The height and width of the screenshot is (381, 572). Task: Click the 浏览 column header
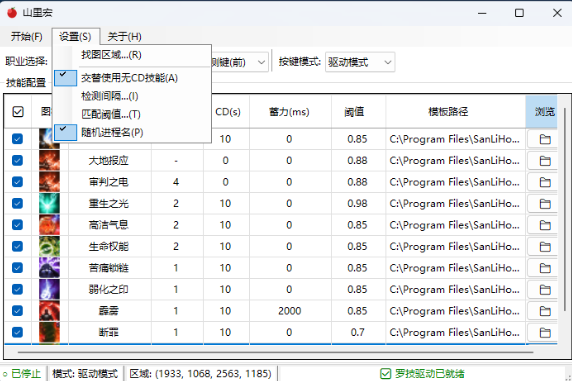pos(542,112)
